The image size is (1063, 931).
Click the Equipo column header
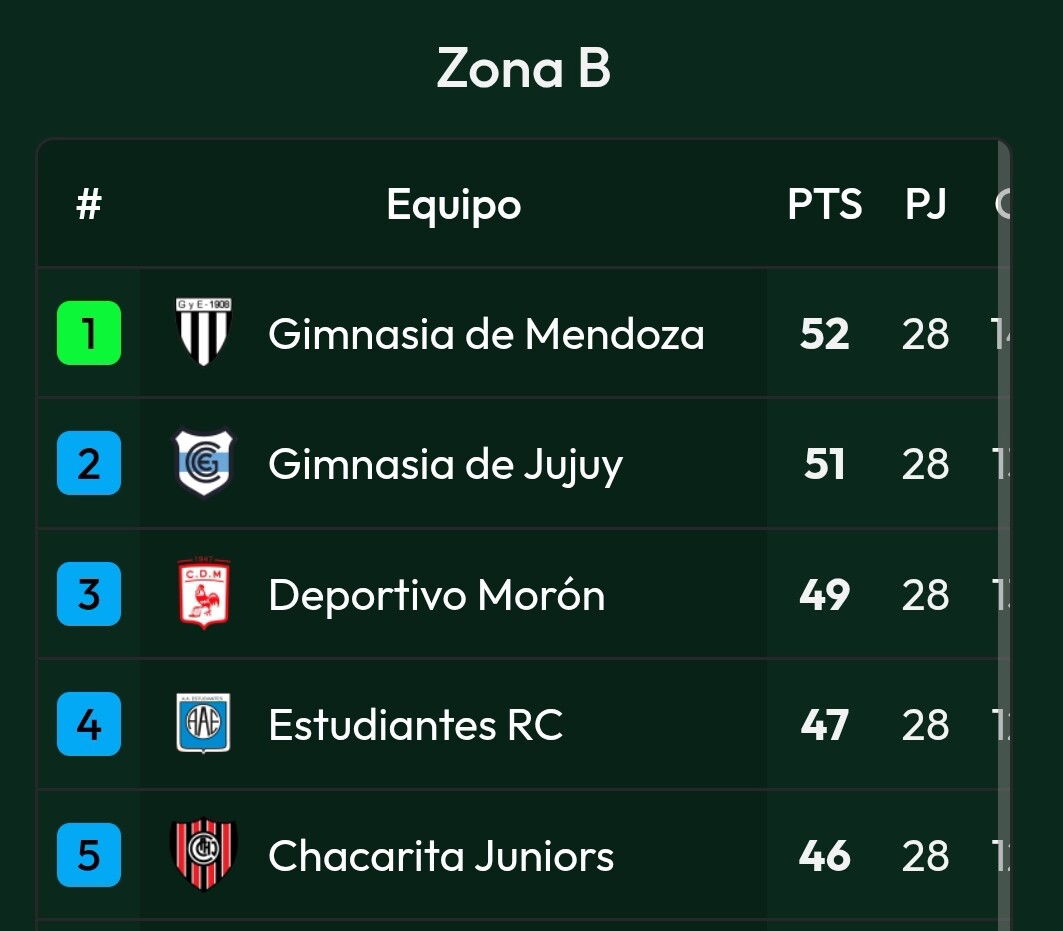454,205
